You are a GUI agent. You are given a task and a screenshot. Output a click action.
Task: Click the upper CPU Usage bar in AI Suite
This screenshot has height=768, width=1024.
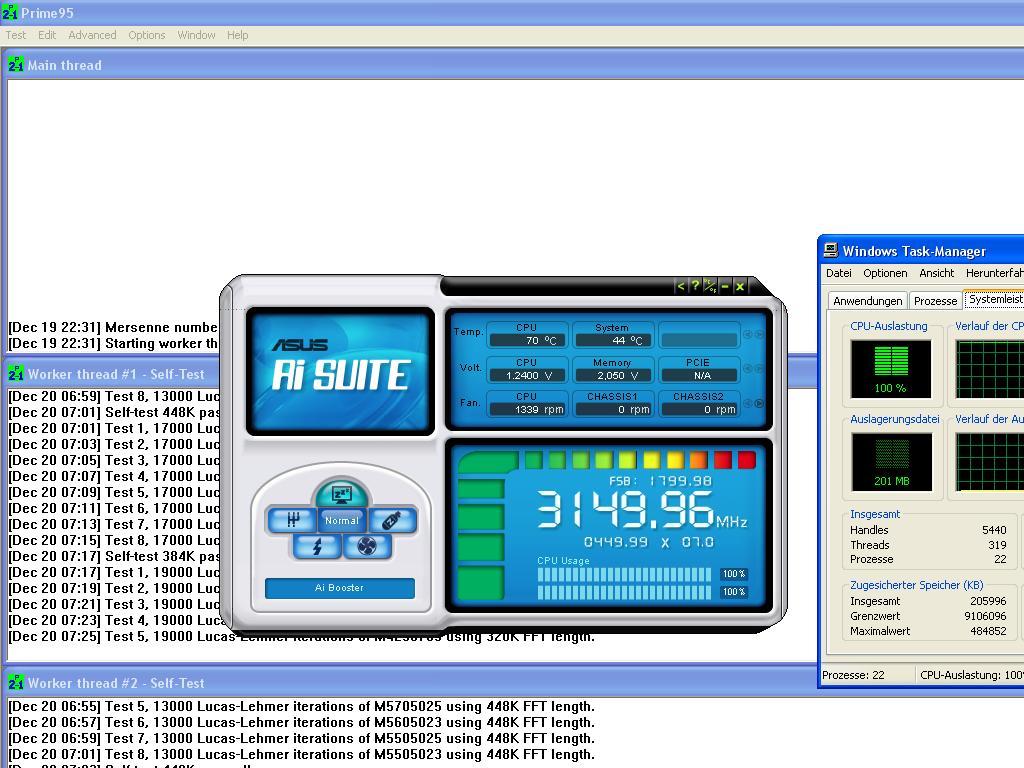[624, 574]
